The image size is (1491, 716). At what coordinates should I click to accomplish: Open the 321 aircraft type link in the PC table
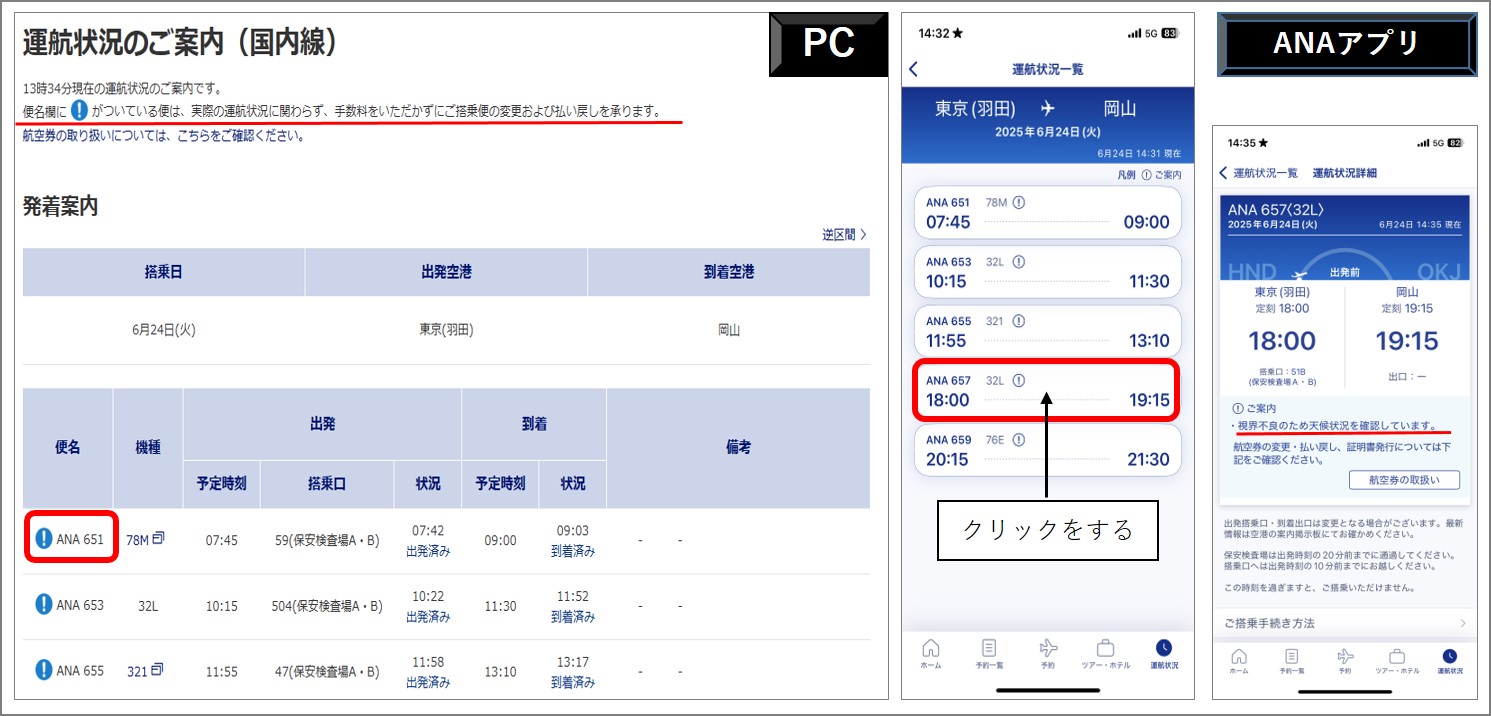137,671
